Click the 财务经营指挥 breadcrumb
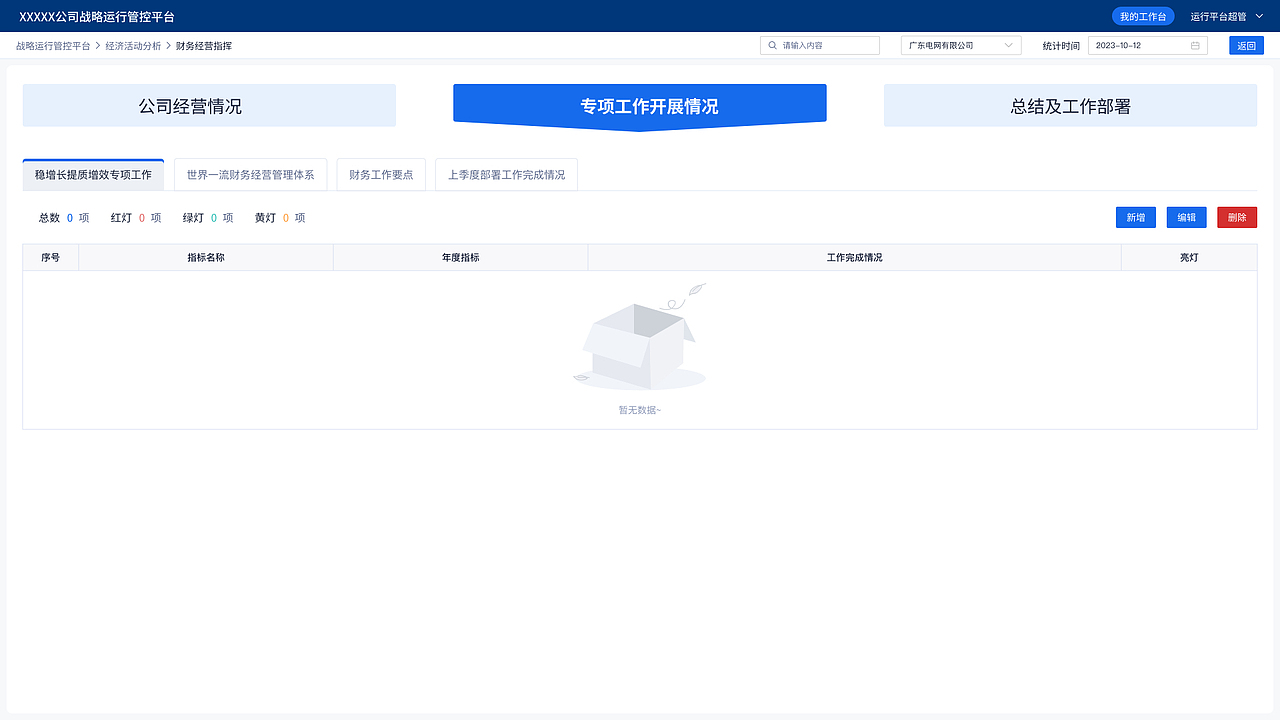1280x720 pixels. click(x=204, y=46)
